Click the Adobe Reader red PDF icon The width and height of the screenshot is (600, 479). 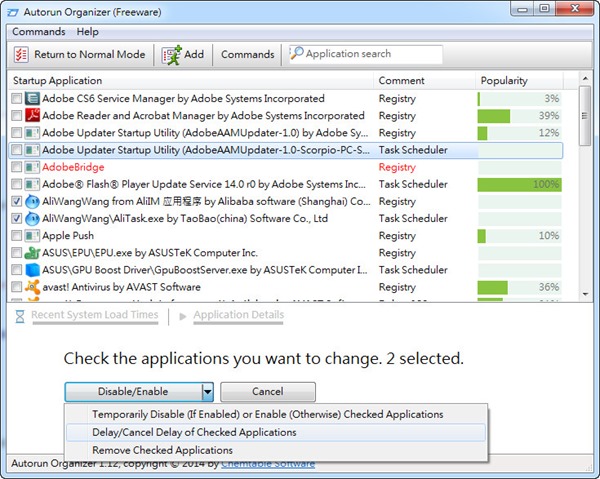tap(32, 116)
